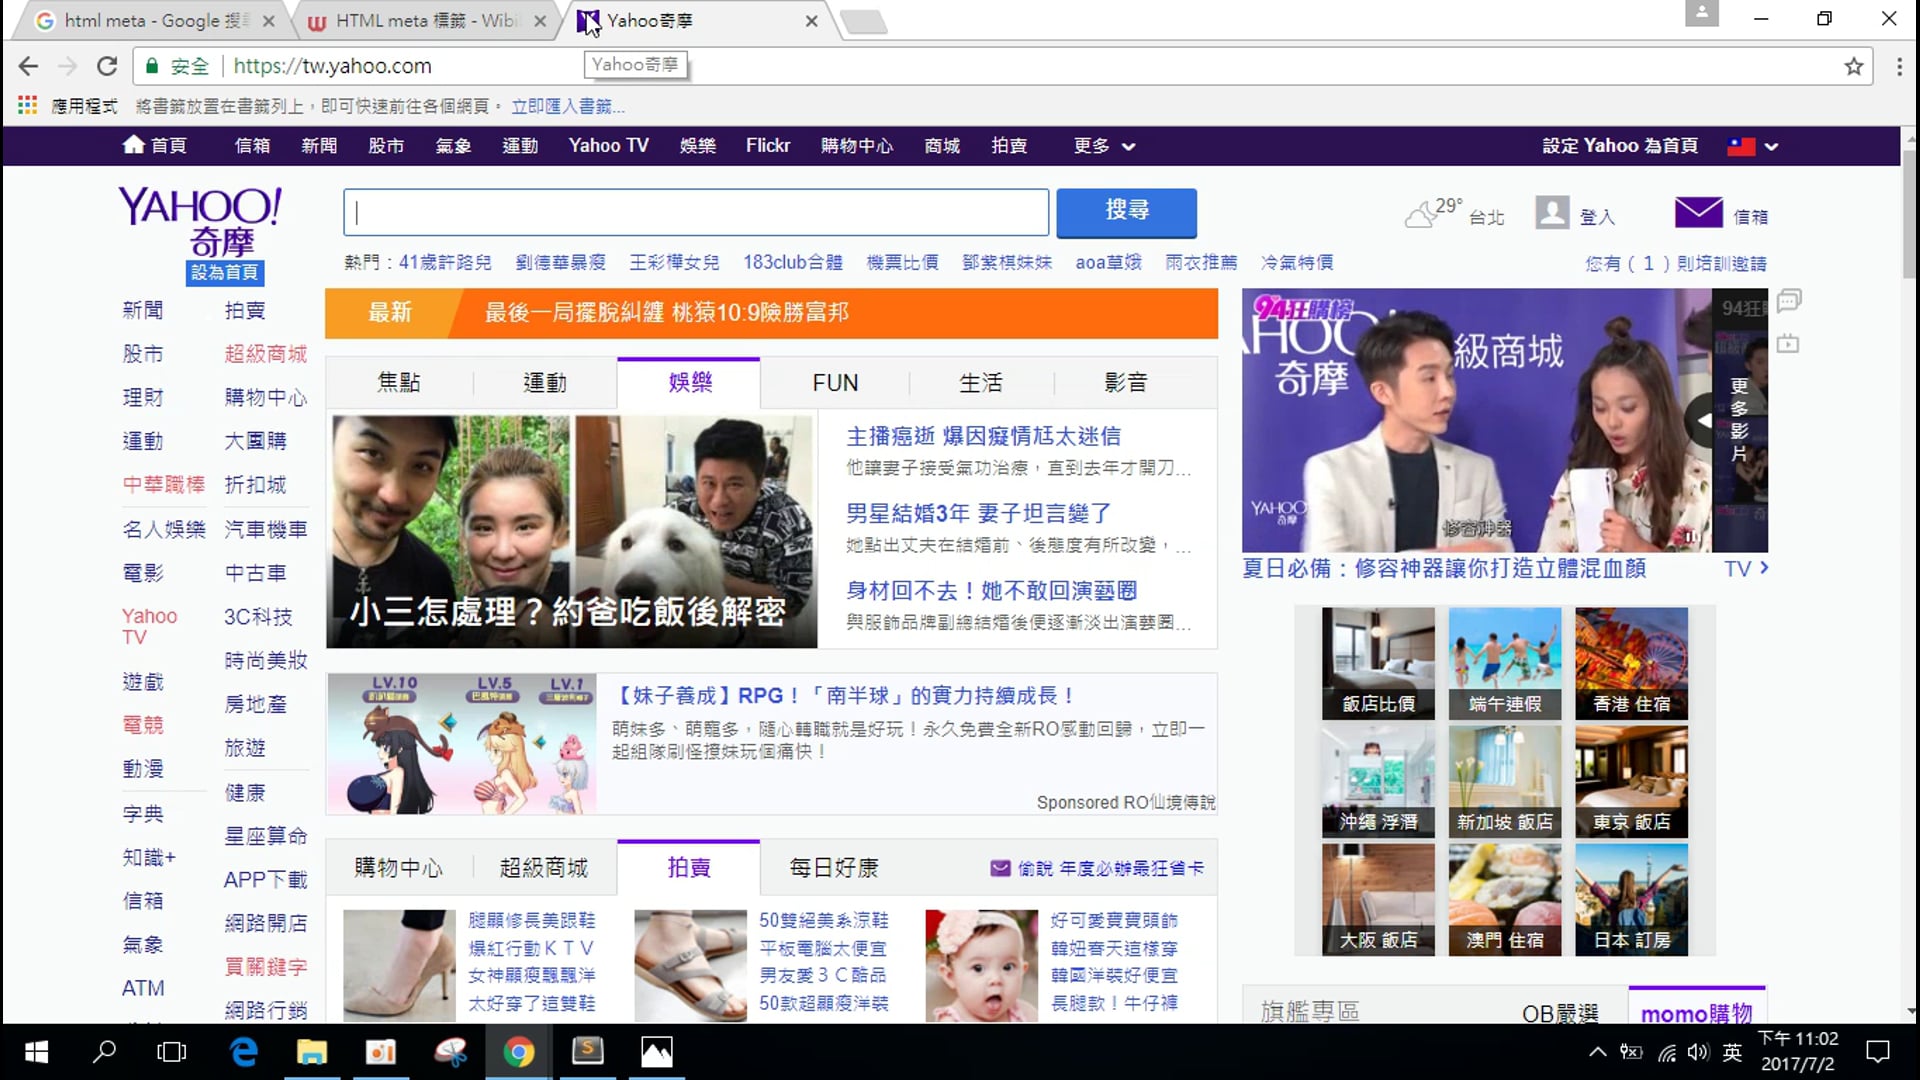
Task: Open Microsoft Edge from taskbar
Action: (244, 1051)
